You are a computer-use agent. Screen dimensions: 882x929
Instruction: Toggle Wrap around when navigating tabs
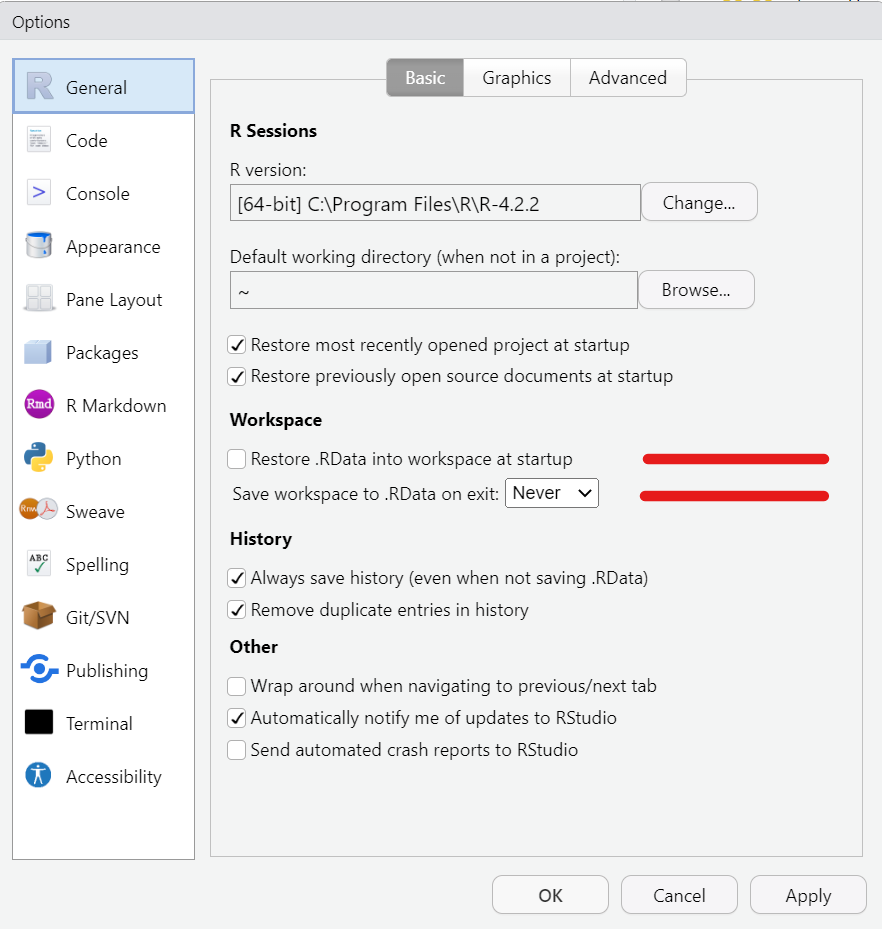237,687
